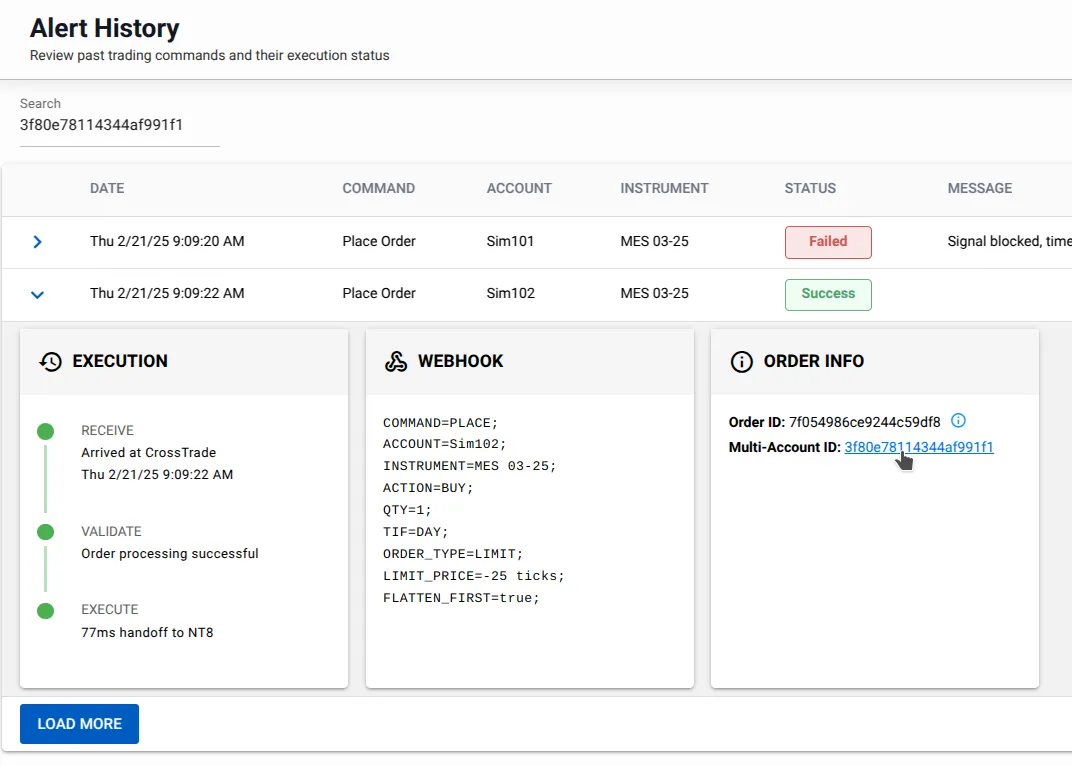Viewport: 1072px width, 766px height.
Task: Click the green VALIDATE status dot
Action: click(45, 532)
